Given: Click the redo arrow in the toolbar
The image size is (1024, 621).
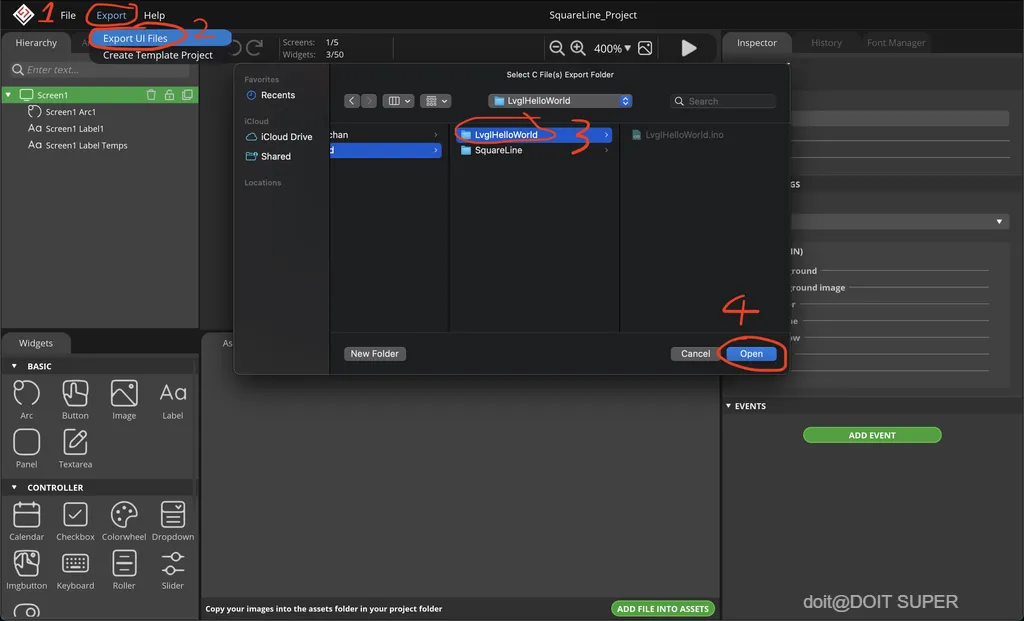Looking at the screenshot, I should [255, 47].
